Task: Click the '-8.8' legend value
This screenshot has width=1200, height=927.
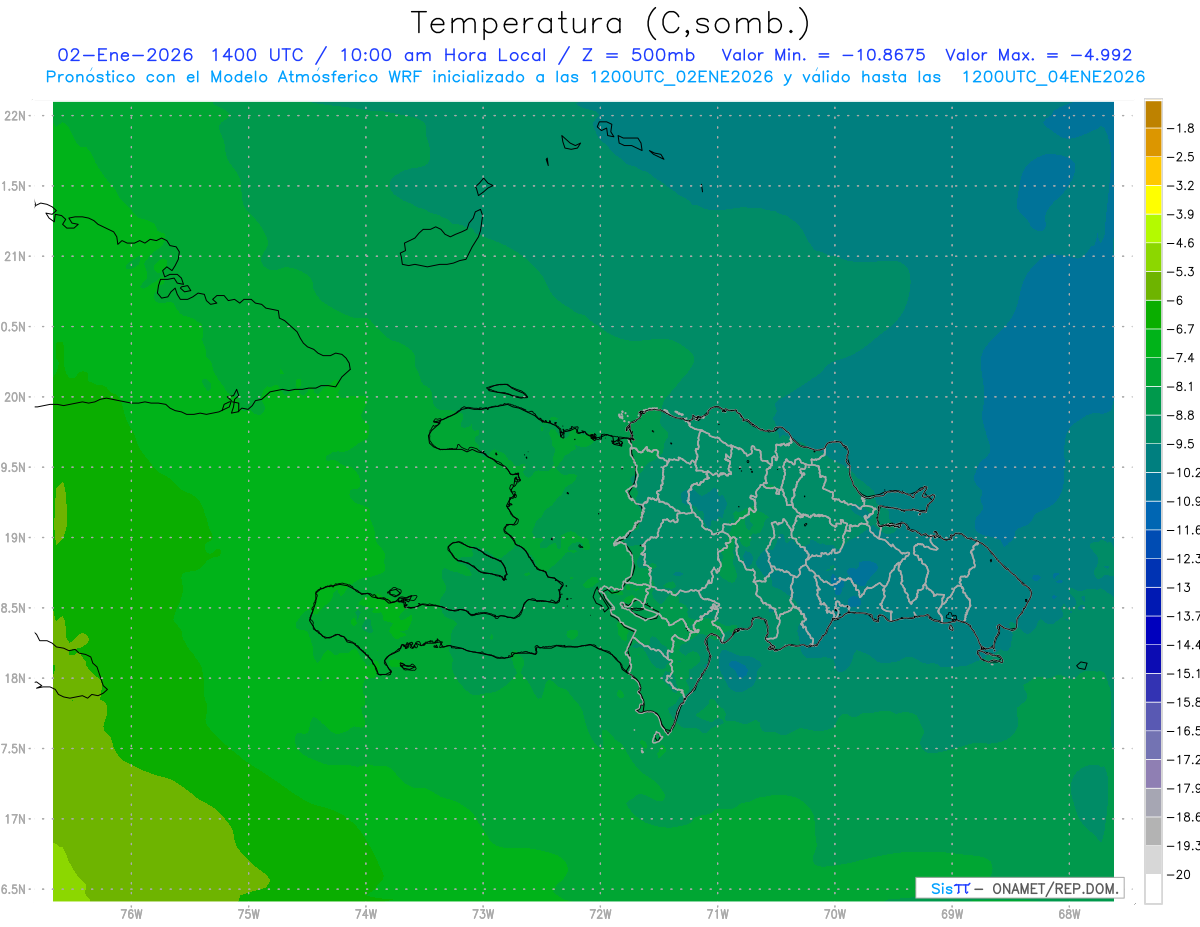Action: [x=1182, y=415]
